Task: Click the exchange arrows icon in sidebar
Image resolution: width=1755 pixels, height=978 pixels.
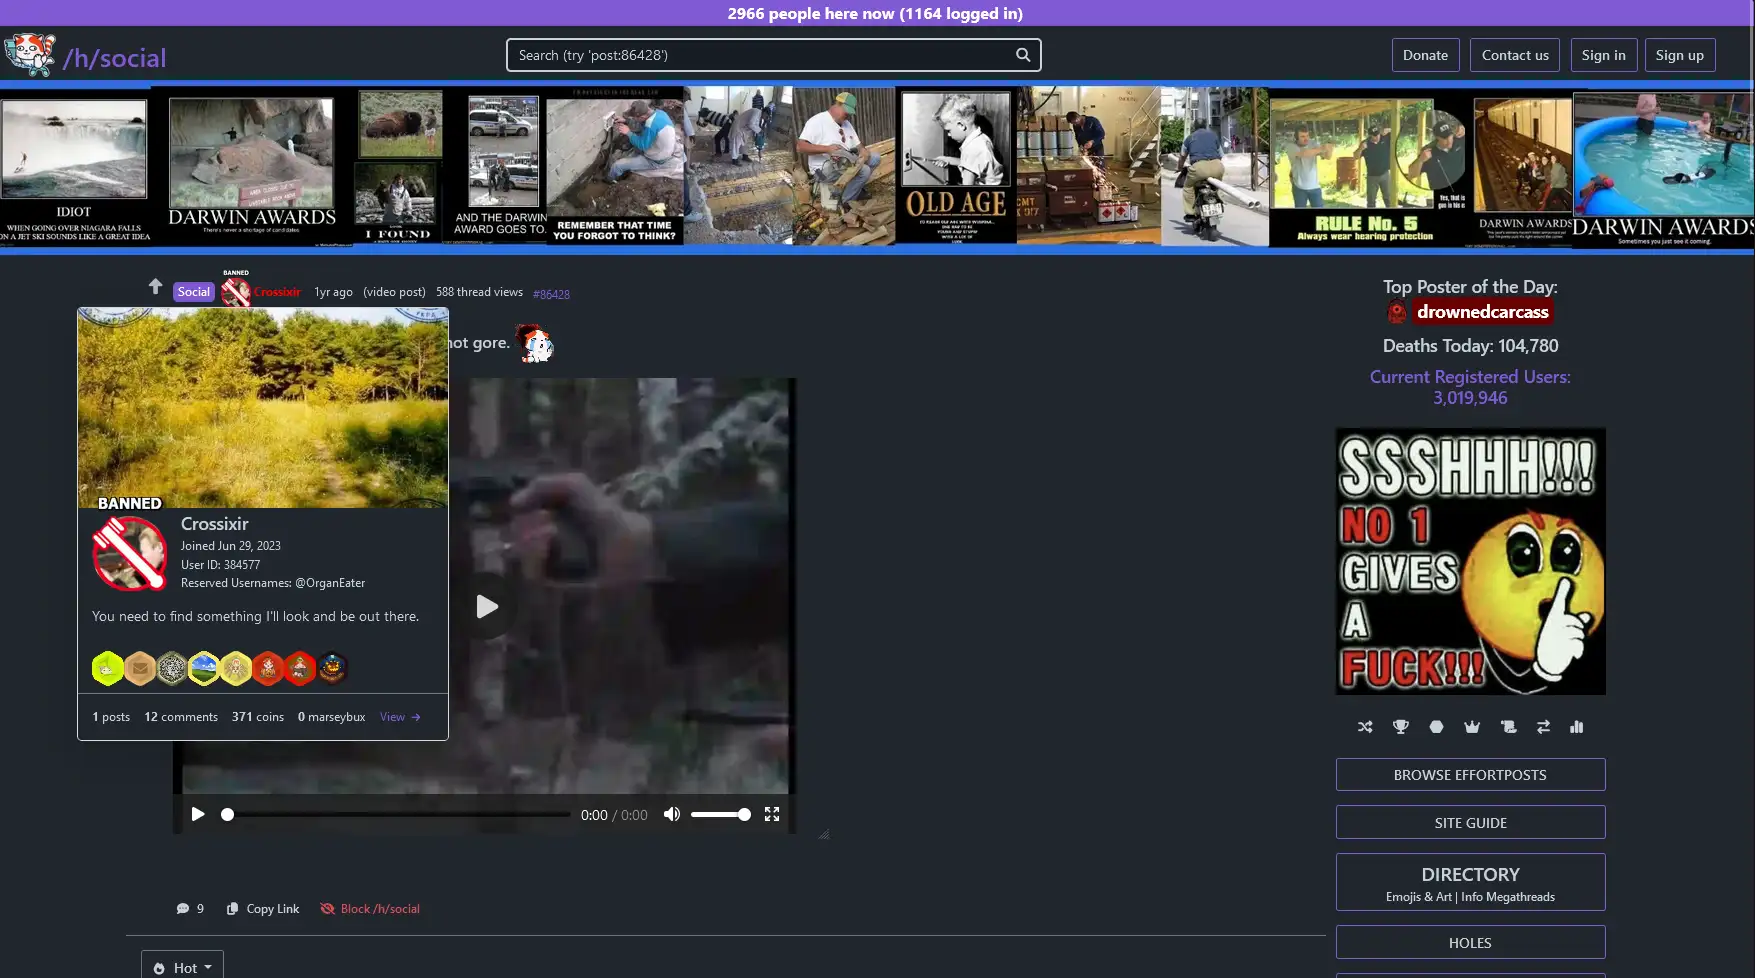Action: click(x=1543, y=727)
